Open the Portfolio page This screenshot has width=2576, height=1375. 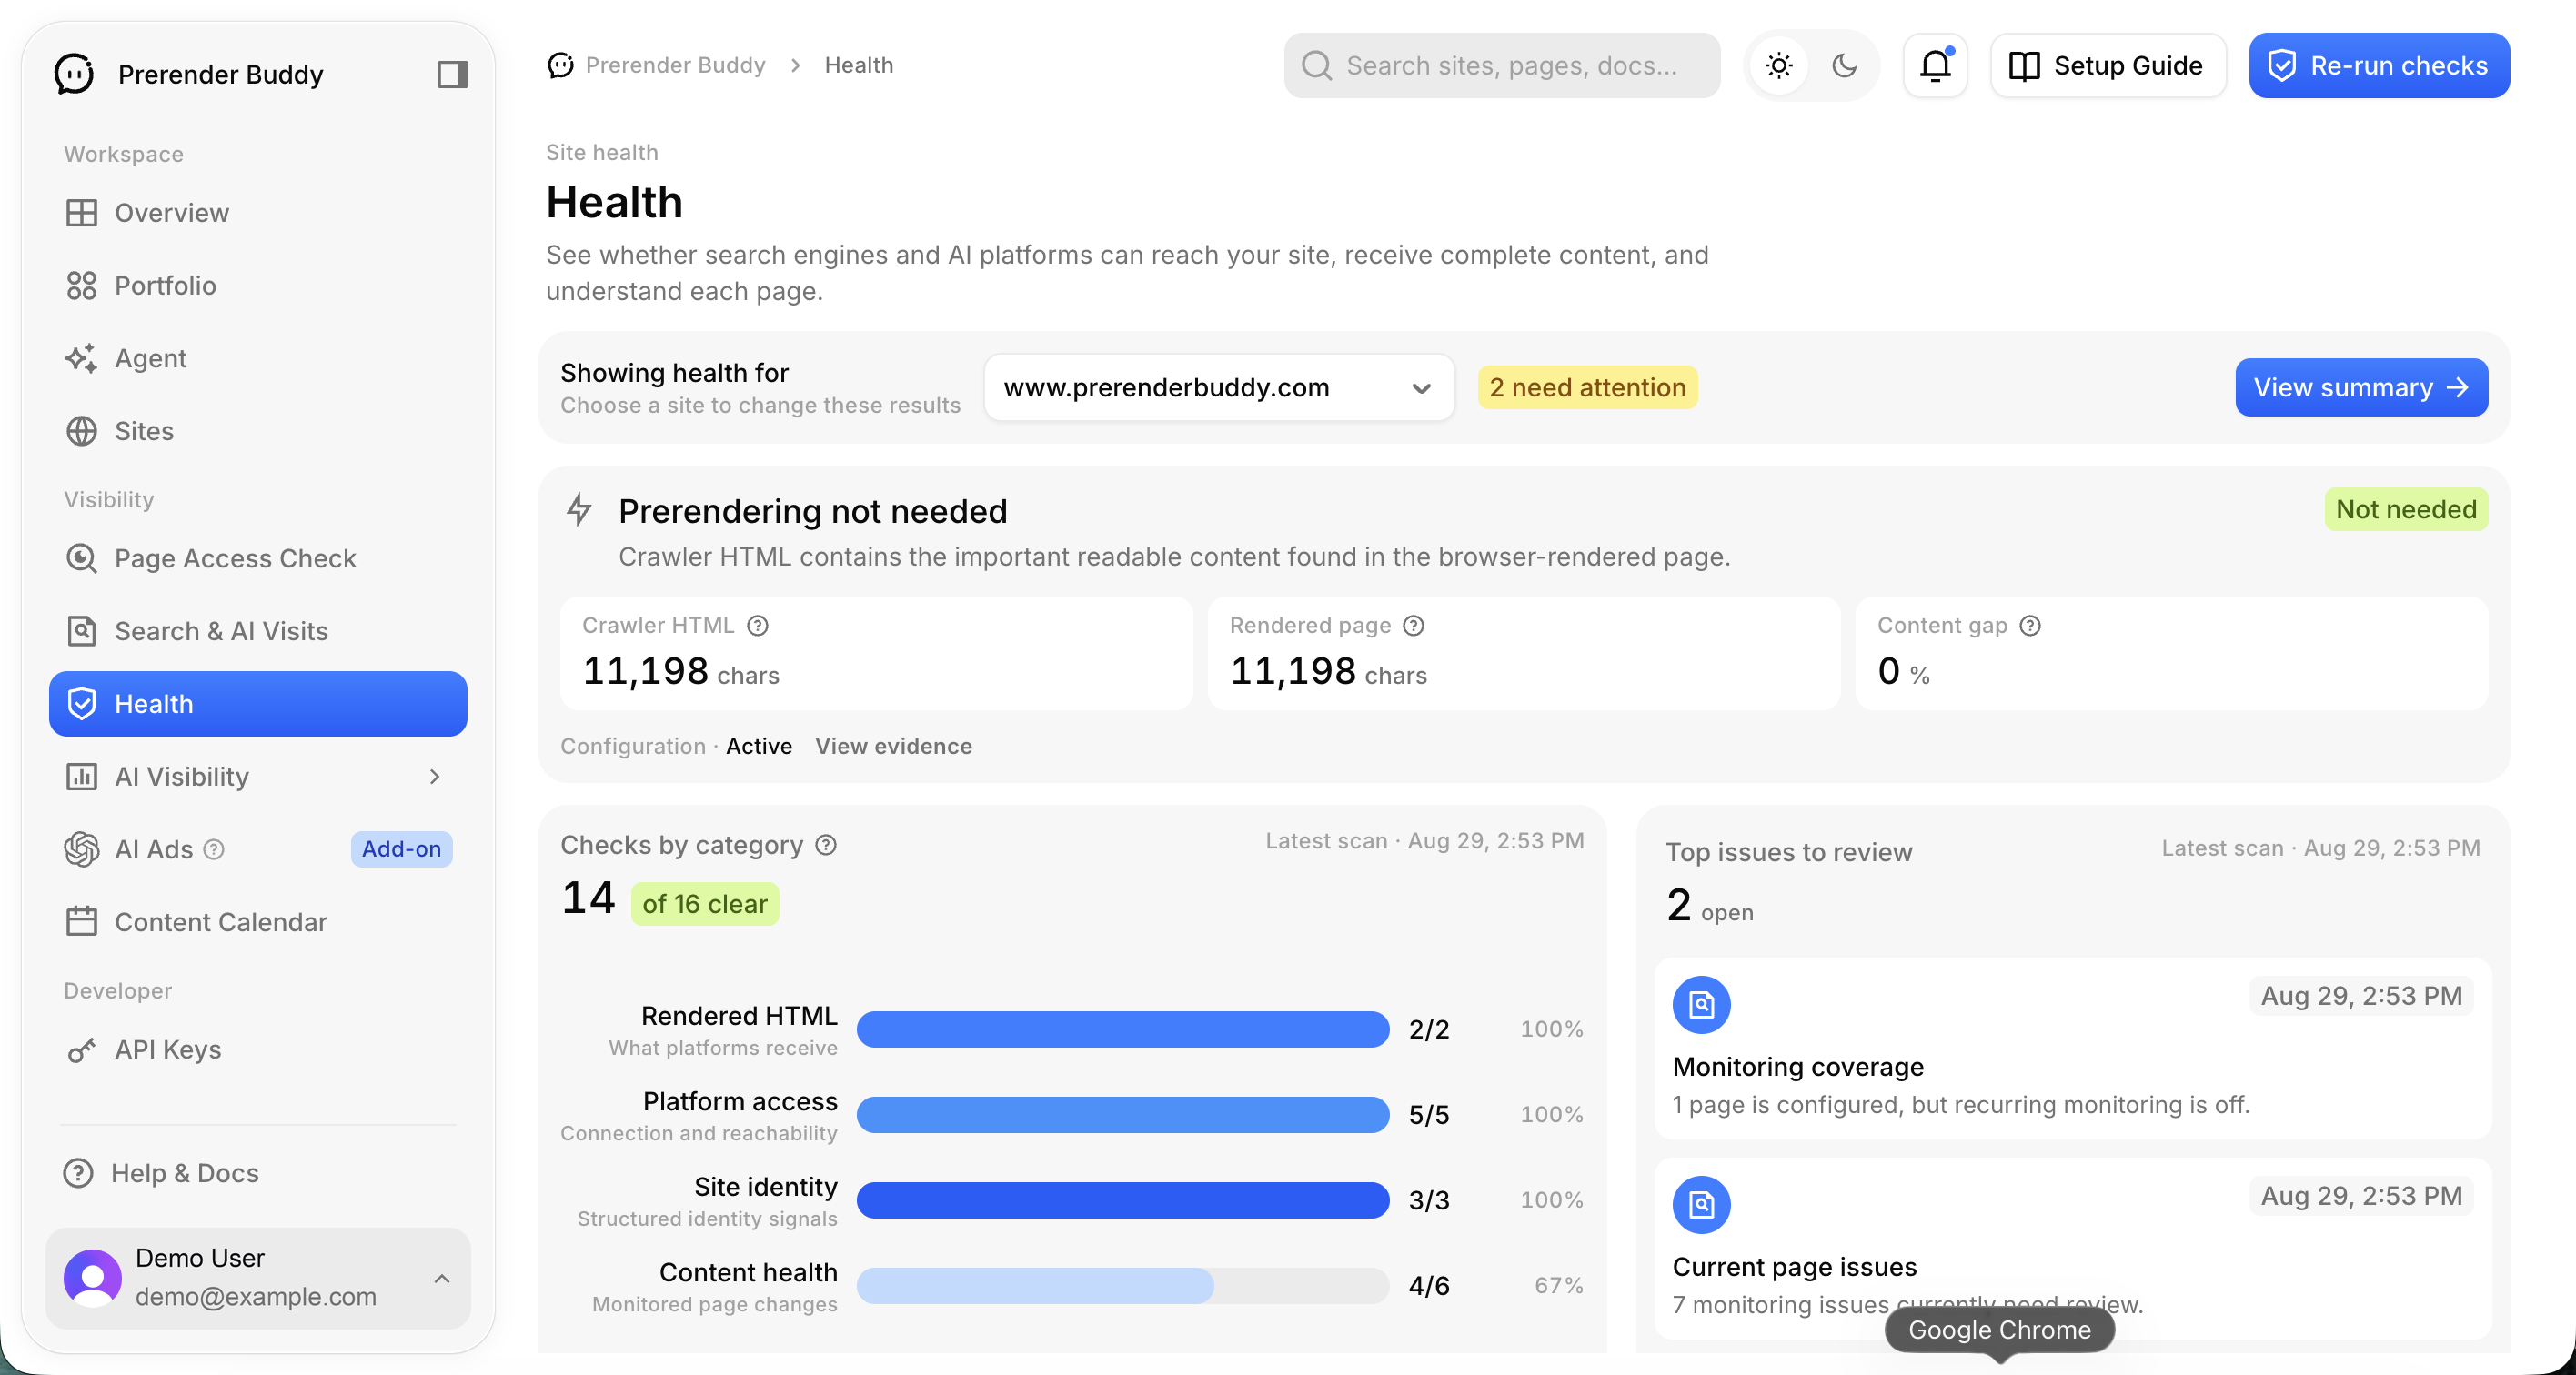(x=258, y=286)
